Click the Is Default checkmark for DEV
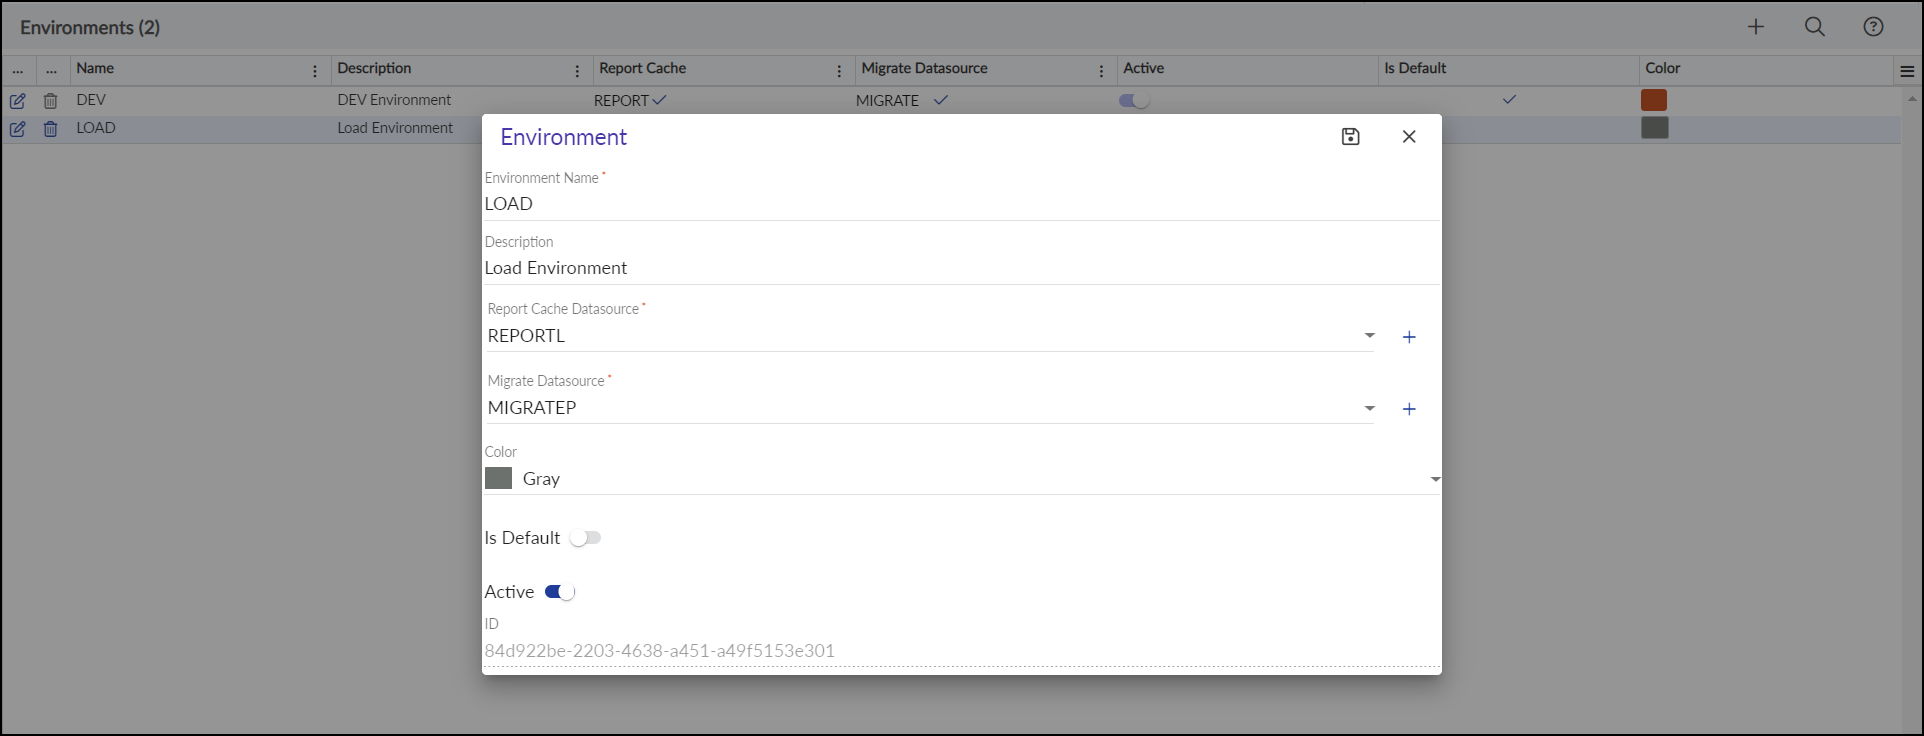Screen dimensions: 1924x736 1509,99
